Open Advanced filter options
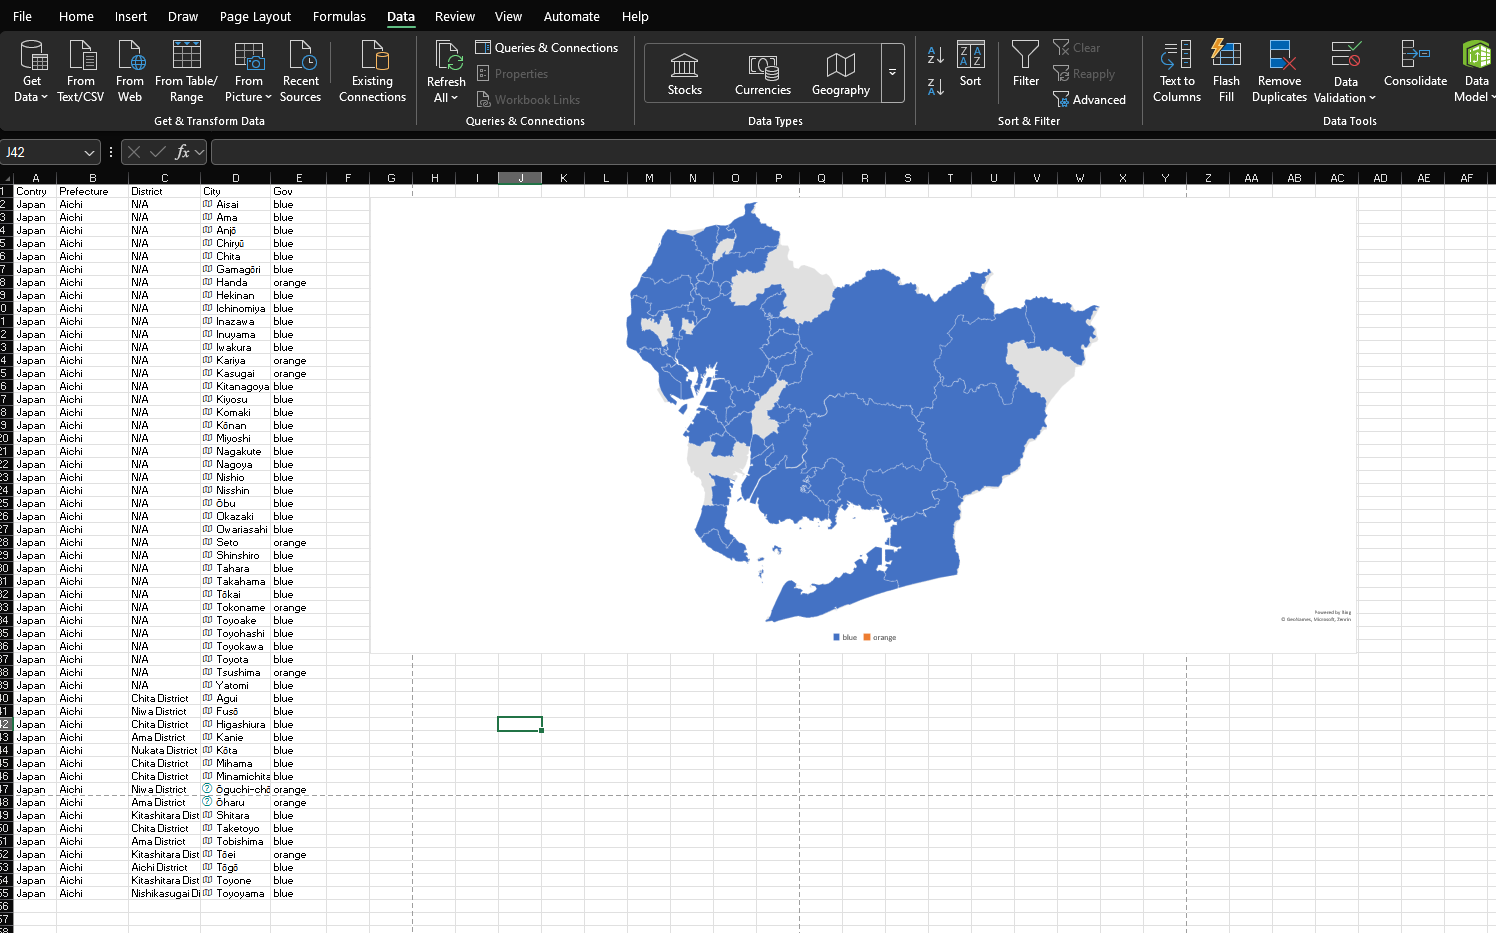Screen dimensions: 1496x933 (1089, 100)
